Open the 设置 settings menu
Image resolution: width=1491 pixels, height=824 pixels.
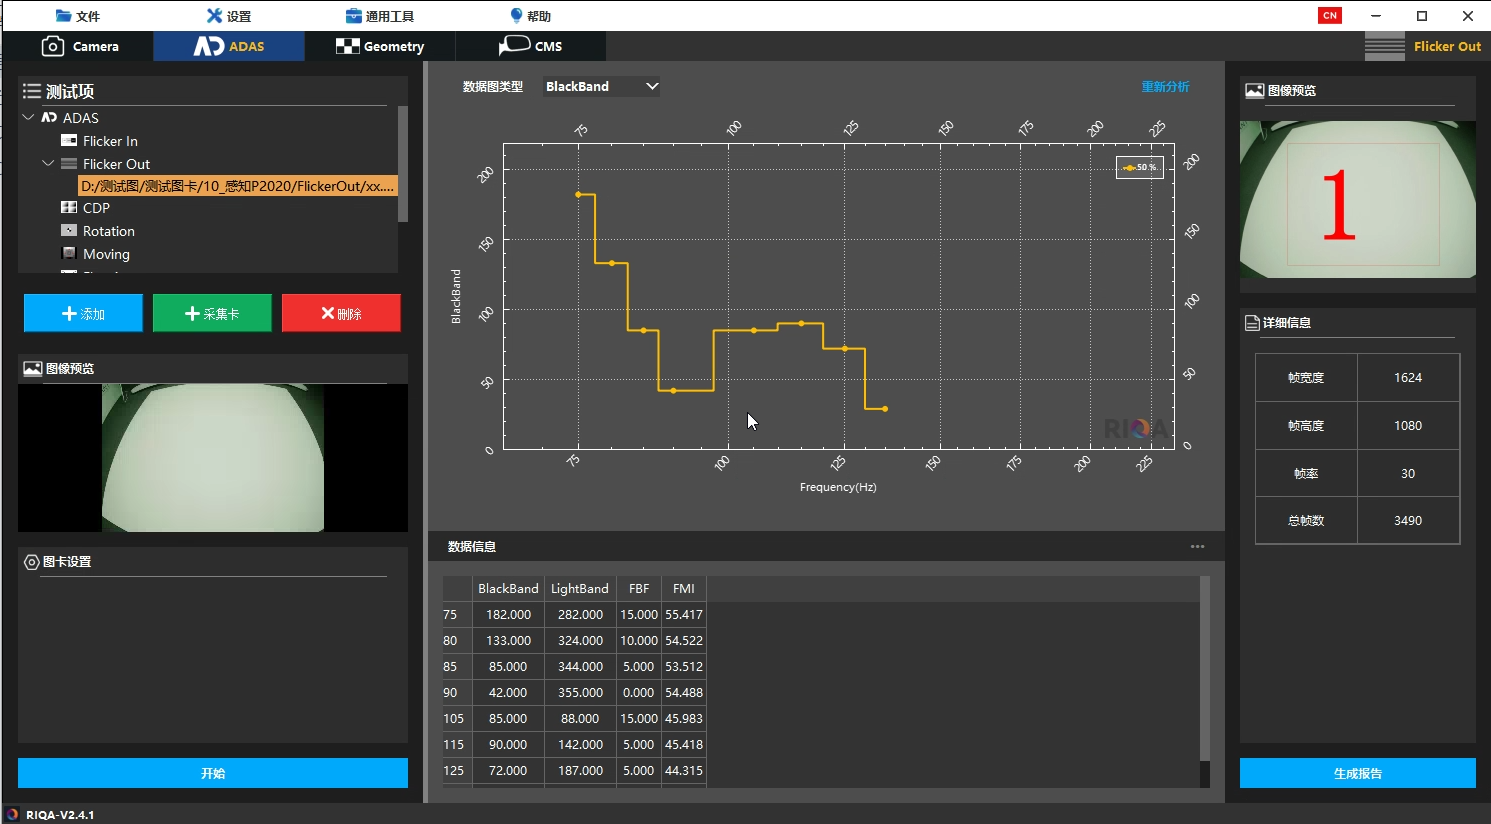point(229,16)
